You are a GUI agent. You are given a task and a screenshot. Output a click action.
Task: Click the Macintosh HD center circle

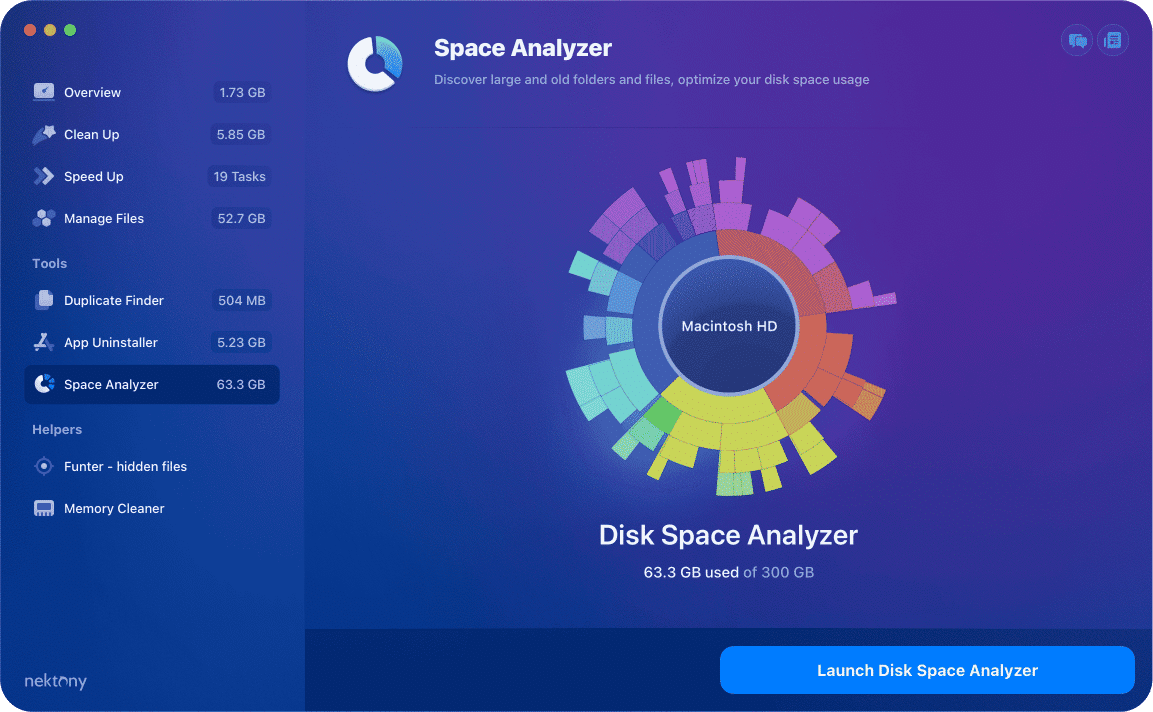click(x=729, y=326)
